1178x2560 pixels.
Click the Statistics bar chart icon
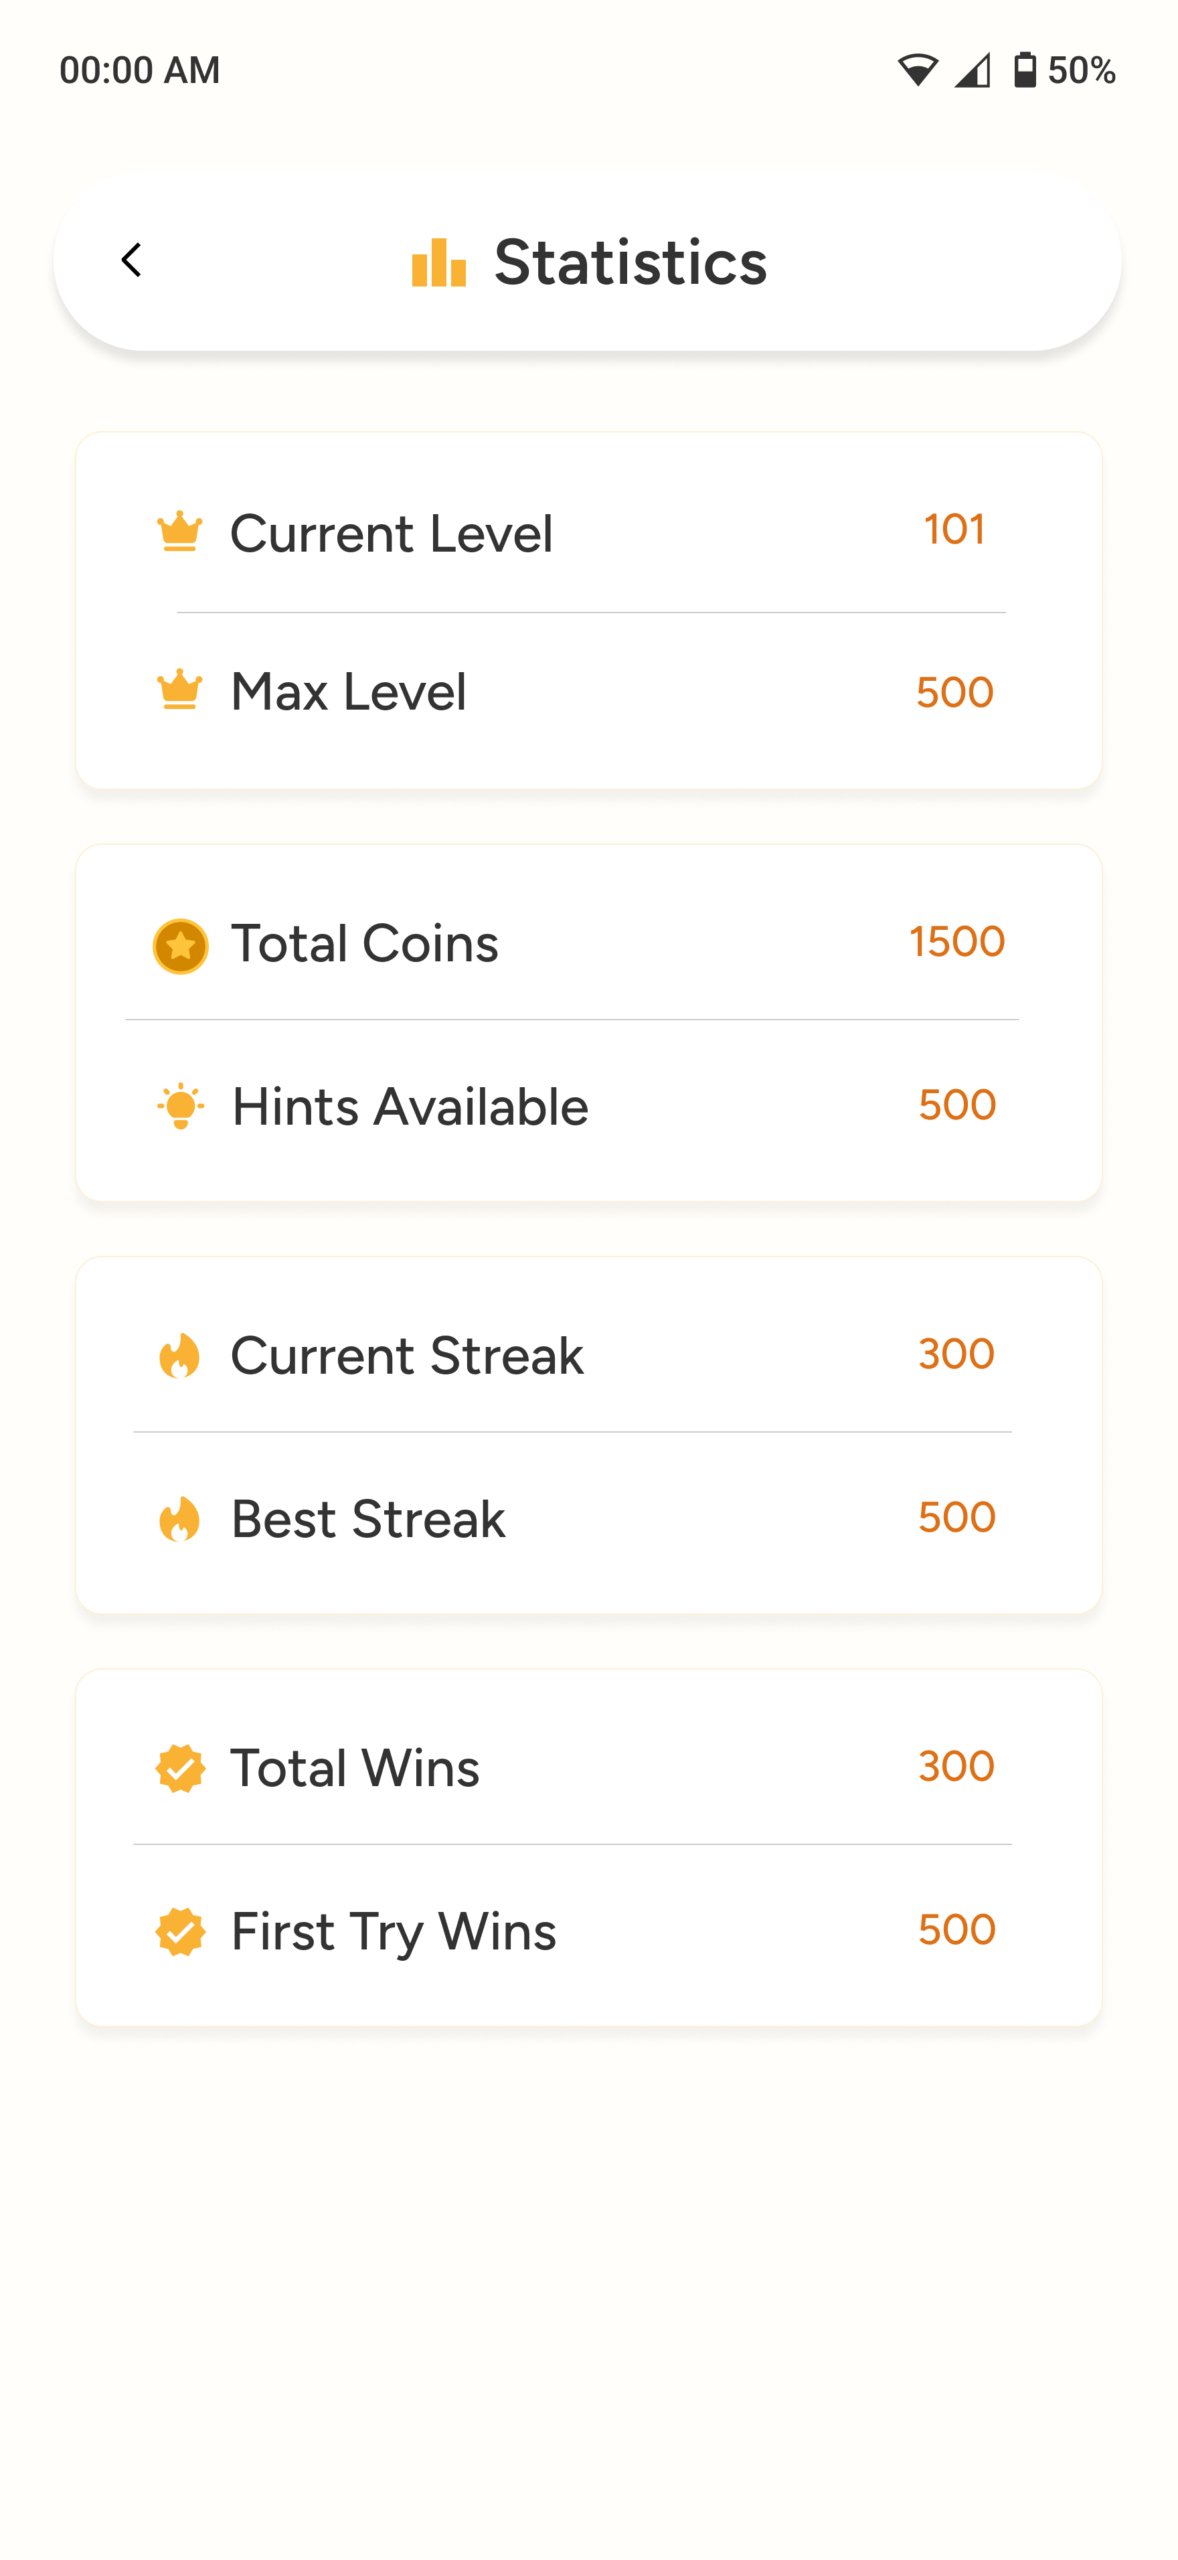point(439,263)
